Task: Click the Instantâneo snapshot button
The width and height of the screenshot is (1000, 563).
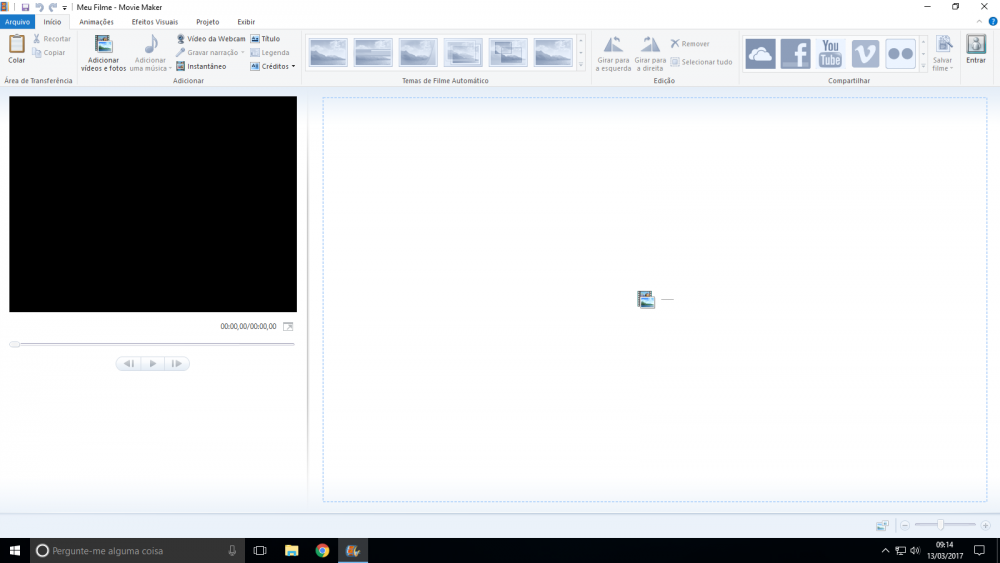Action: [x=201, y=66]
